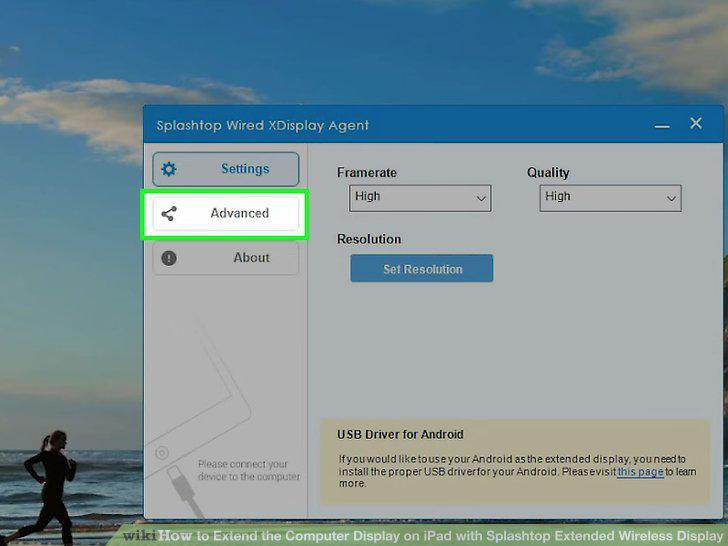
Task: Click the Framerate label
Action: click(x=367, y=173)
